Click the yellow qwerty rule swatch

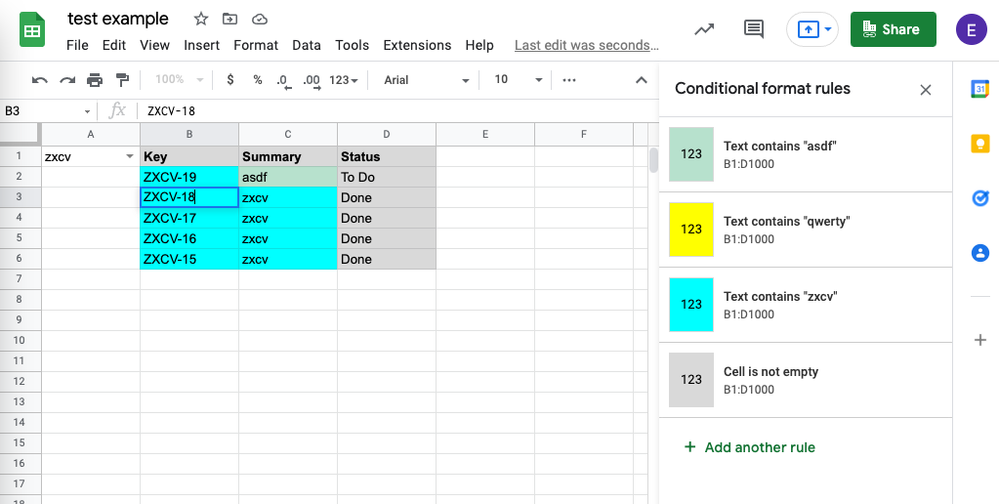pyautogui.click(x=691, y=229)
